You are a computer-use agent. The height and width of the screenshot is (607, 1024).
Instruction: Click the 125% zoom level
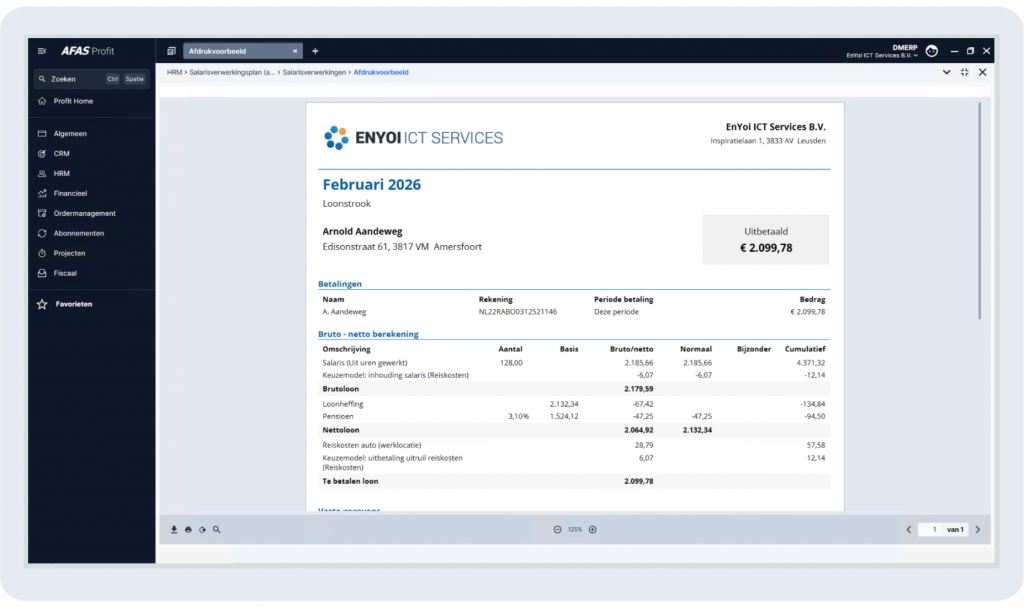pyautogui.click(x=575, y=530)
